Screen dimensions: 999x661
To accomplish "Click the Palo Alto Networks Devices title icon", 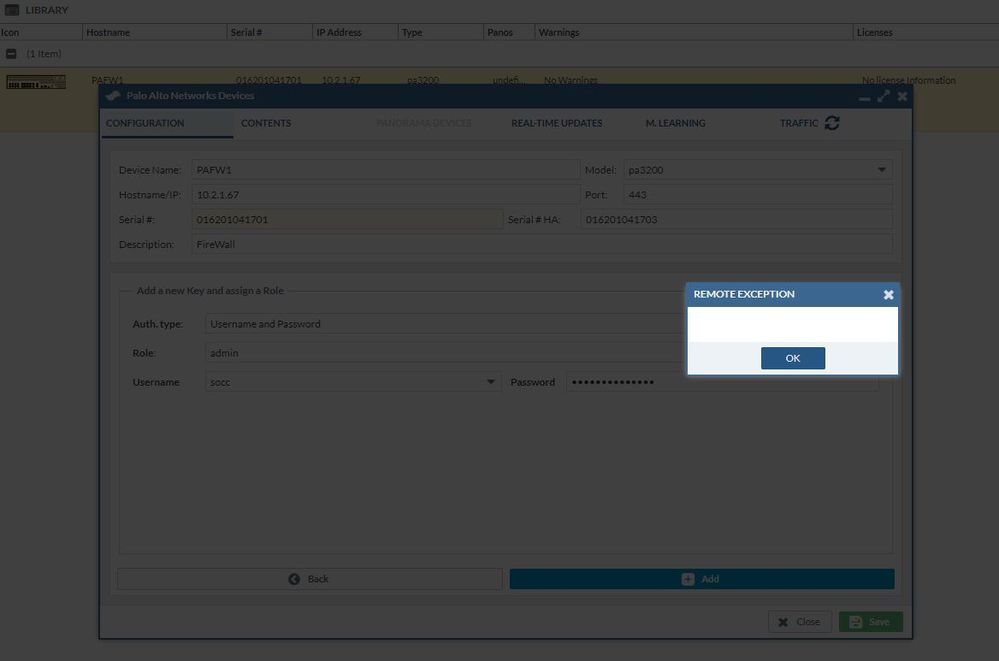I will (x=113, y=96).
